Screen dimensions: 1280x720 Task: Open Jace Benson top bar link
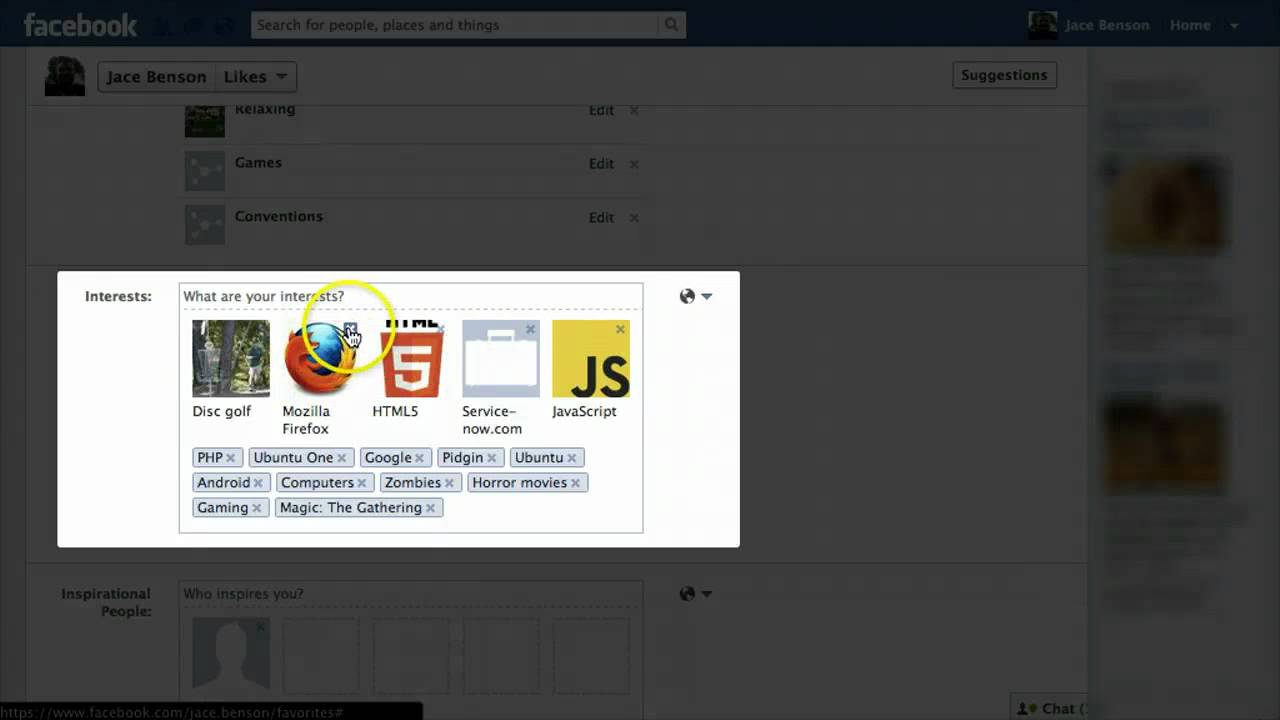(x=1107, y=25)
